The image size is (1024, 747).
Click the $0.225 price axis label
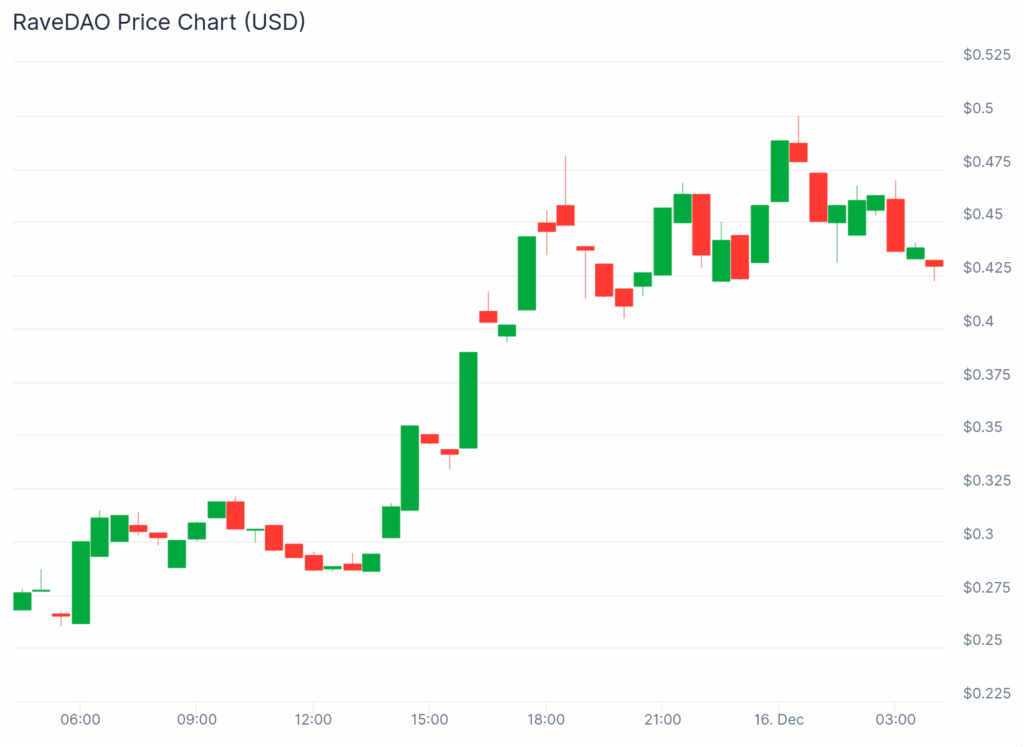point(986,693)
